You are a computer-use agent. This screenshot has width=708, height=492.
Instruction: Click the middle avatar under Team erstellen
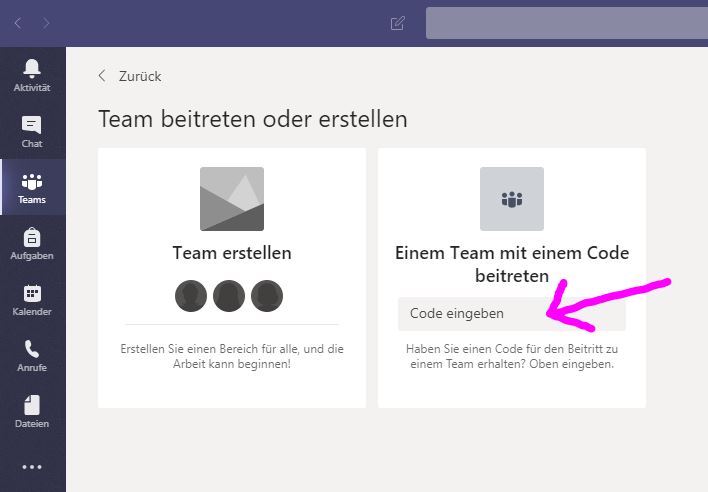(229, 296)
